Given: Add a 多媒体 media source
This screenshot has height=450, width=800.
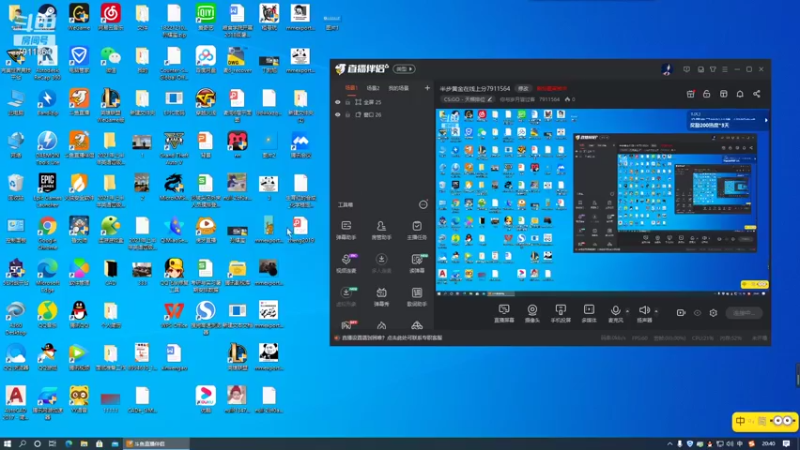Looking at the screenshot, I should pyautogui.click(x=589, y=313).
